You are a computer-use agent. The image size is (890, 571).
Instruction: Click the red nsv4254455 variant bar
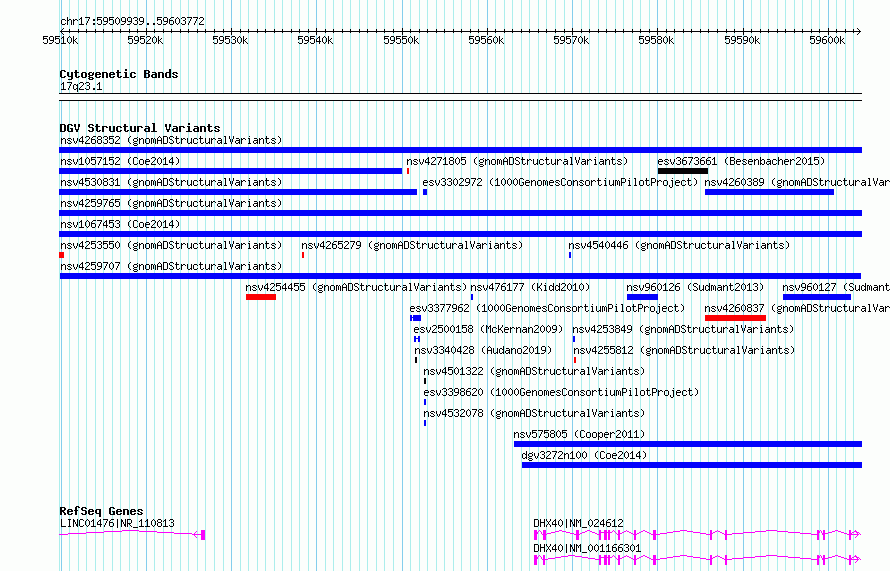click(261, 297)
